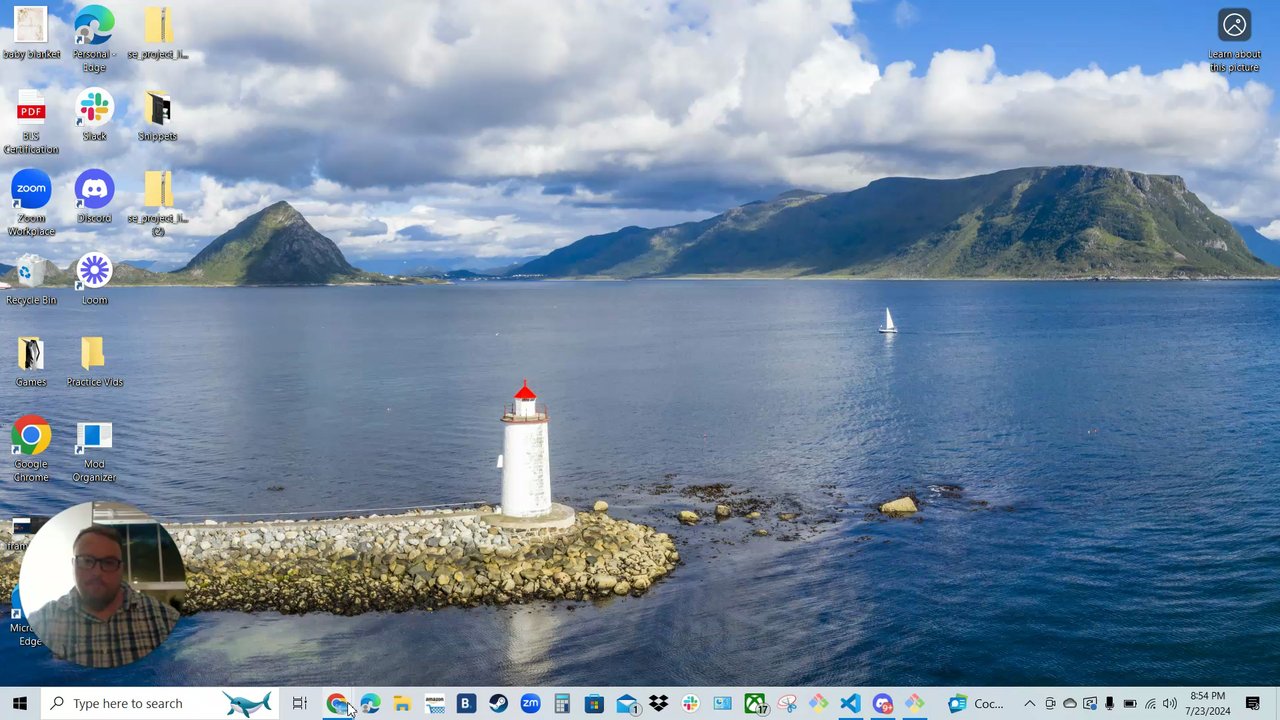Open the Practice Vids folder
The image size is (1280, 720).
pos(94,354)
